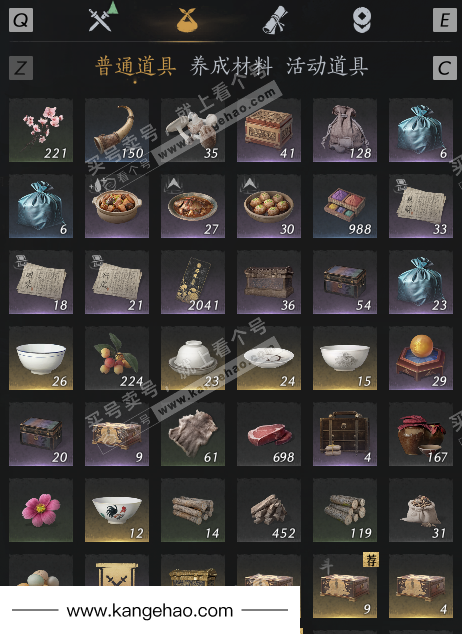Select the gold pouch inventory tab
This screenshot has width=462, height=634.
pyautogui.click(x=187, y=20)
